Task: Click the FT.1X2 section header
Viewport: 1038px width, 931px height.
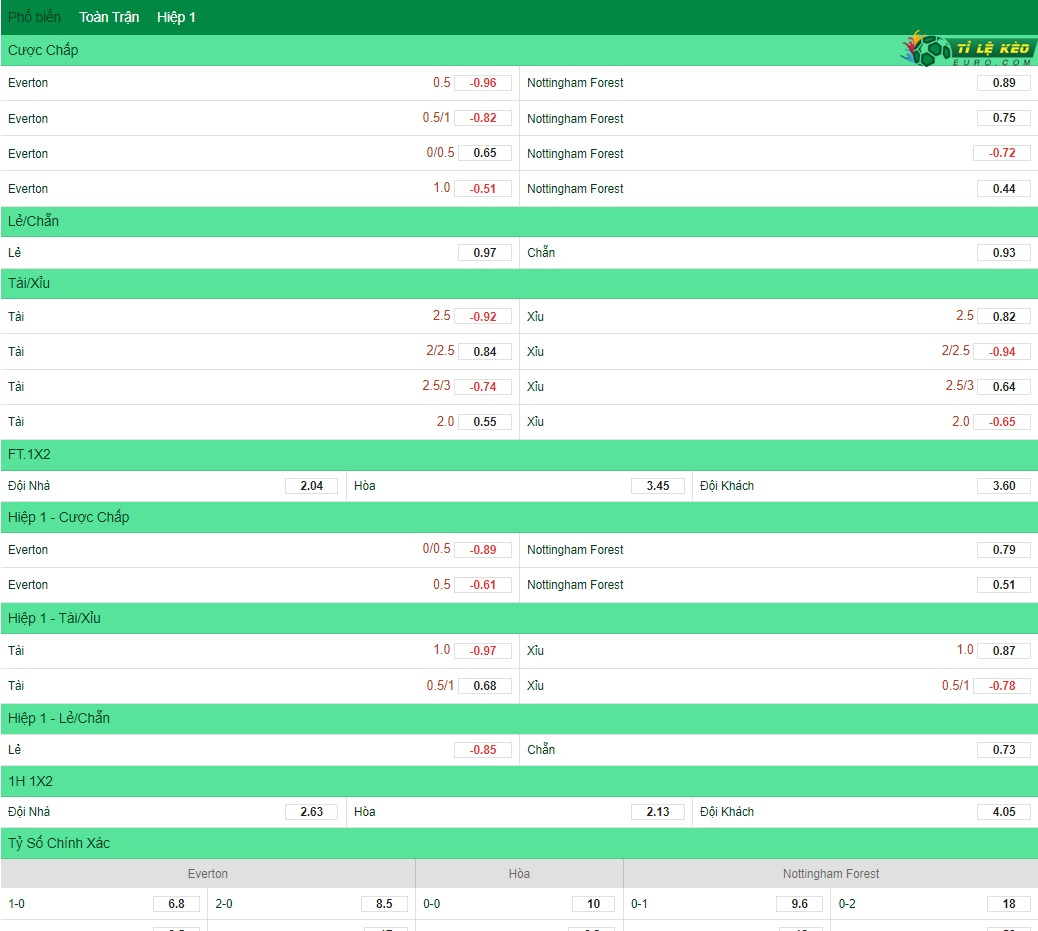Action: (x=519, y=455)
